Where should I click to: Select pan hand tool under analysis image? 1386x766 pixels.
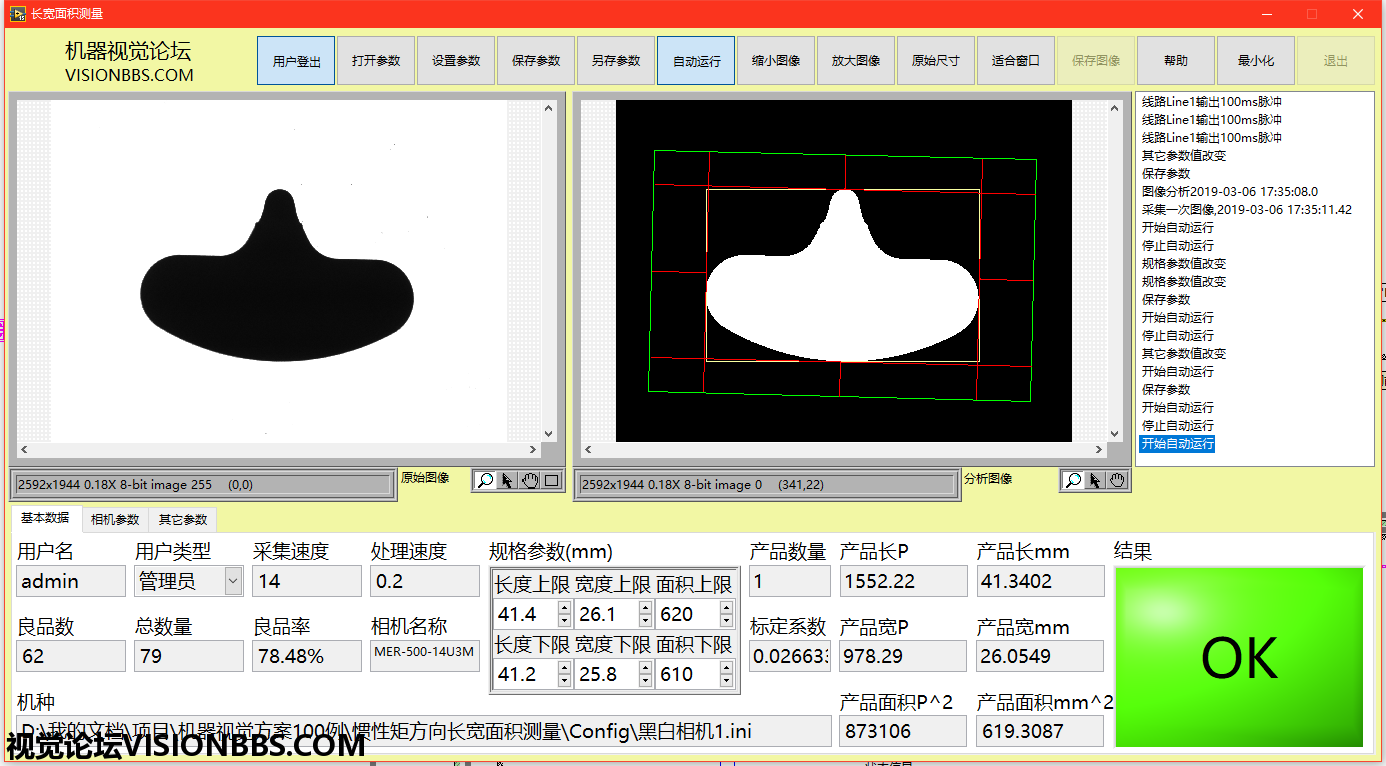1117,481
